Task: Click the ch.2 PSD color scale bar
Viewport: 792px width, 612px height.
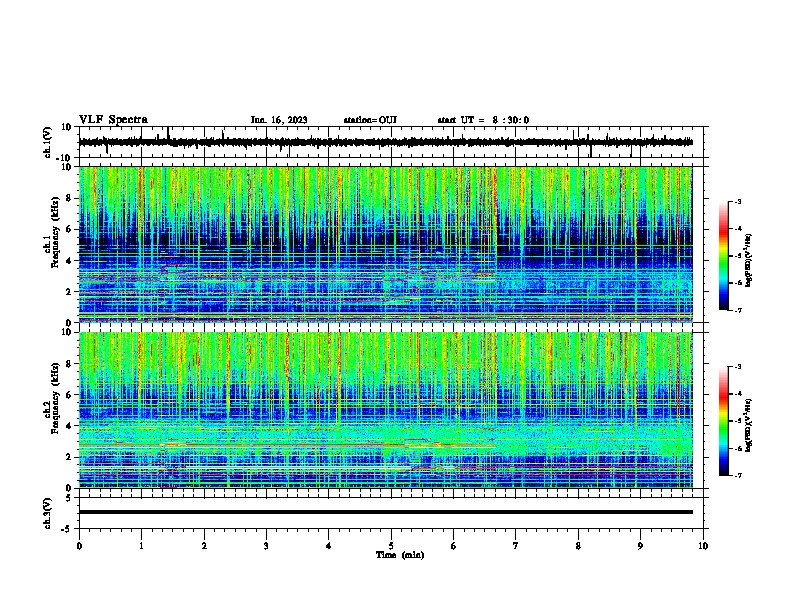Action: click(724, 421)
